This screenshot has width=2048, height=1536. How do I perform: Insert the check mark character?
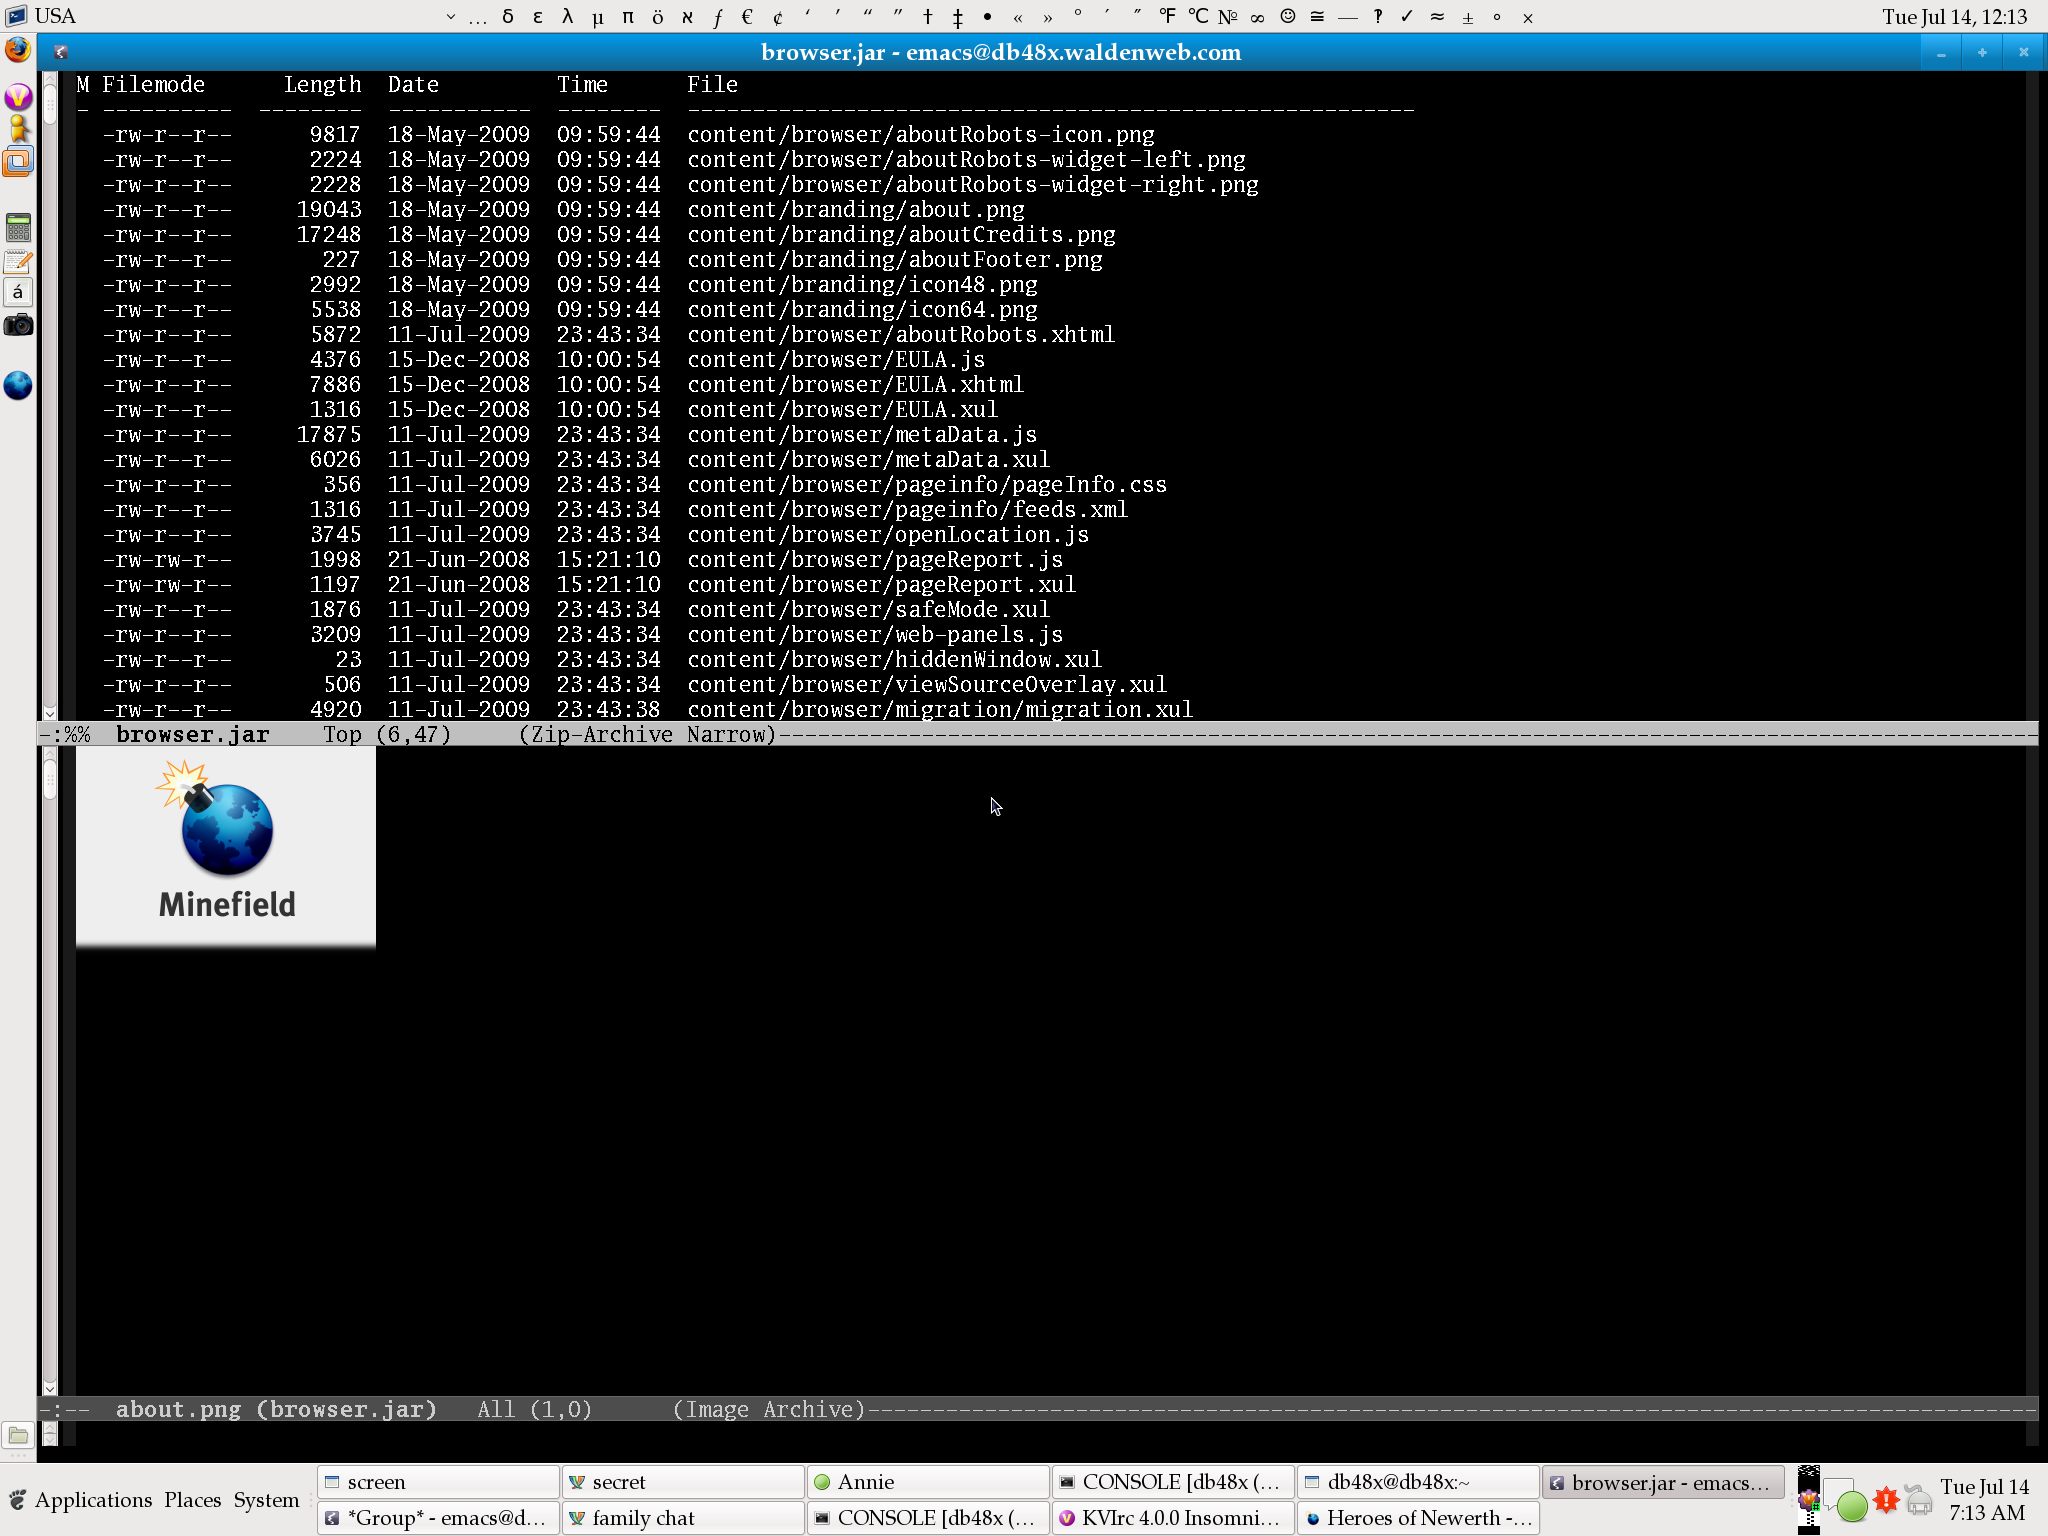[x=1407, y=17]
